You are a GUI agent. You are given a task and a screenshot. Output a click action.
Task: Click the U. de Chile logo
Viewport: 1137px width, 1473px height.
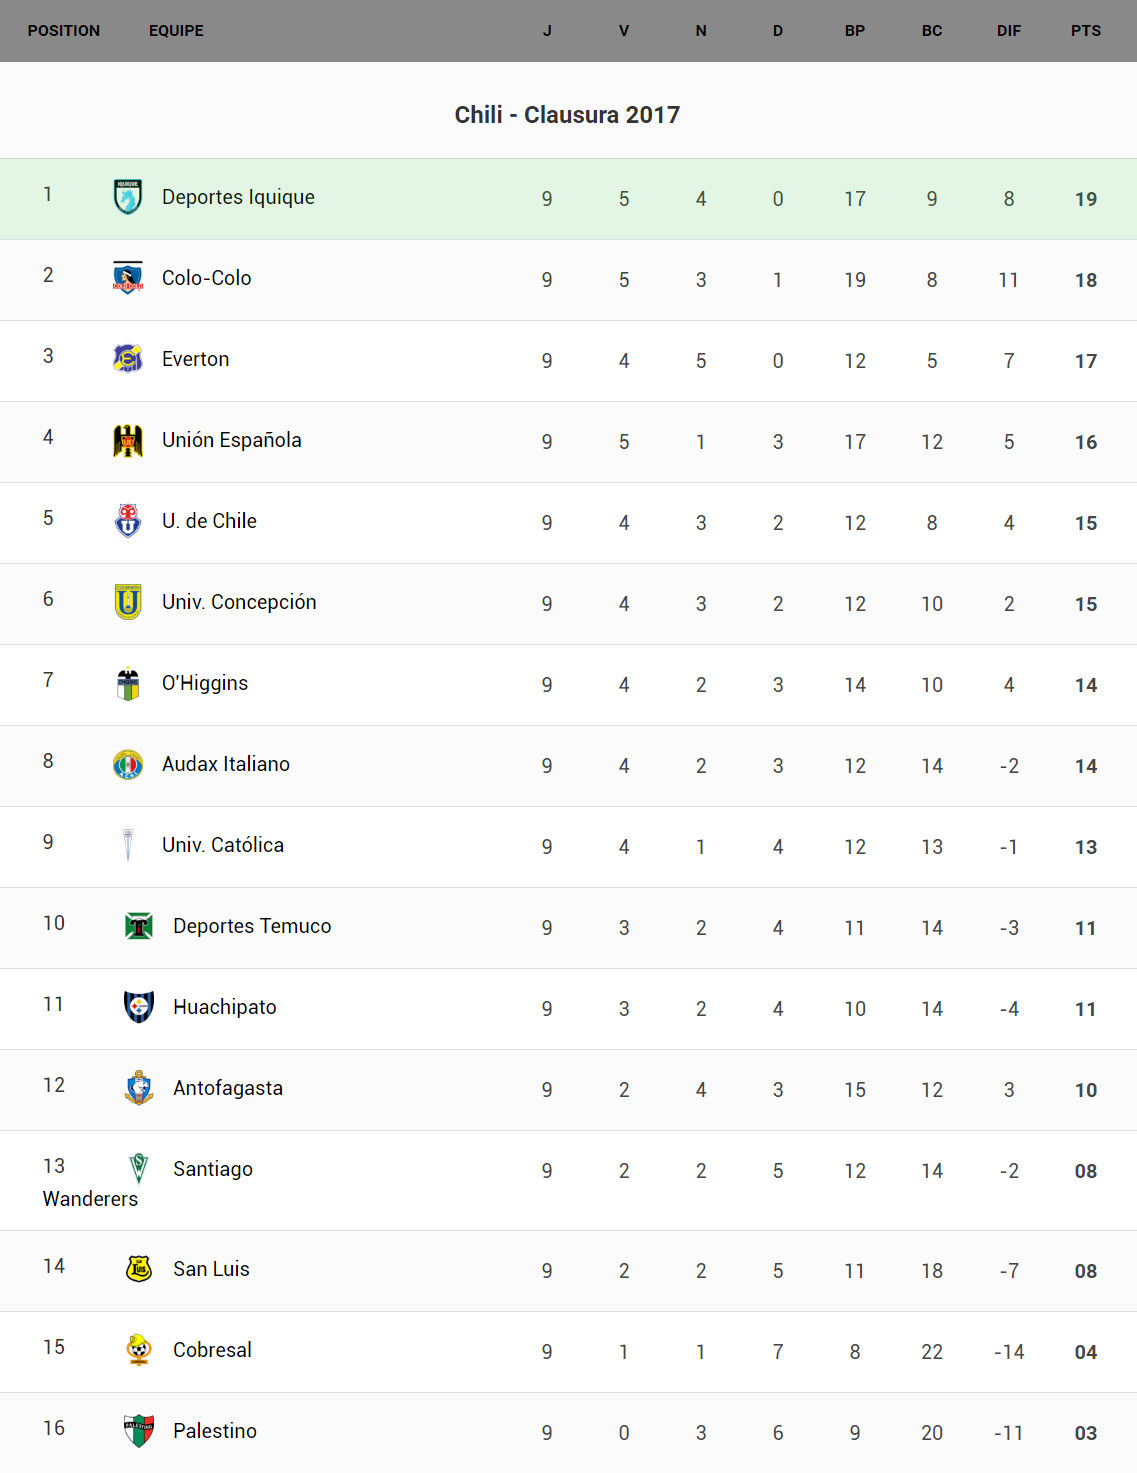coord(128,521)
